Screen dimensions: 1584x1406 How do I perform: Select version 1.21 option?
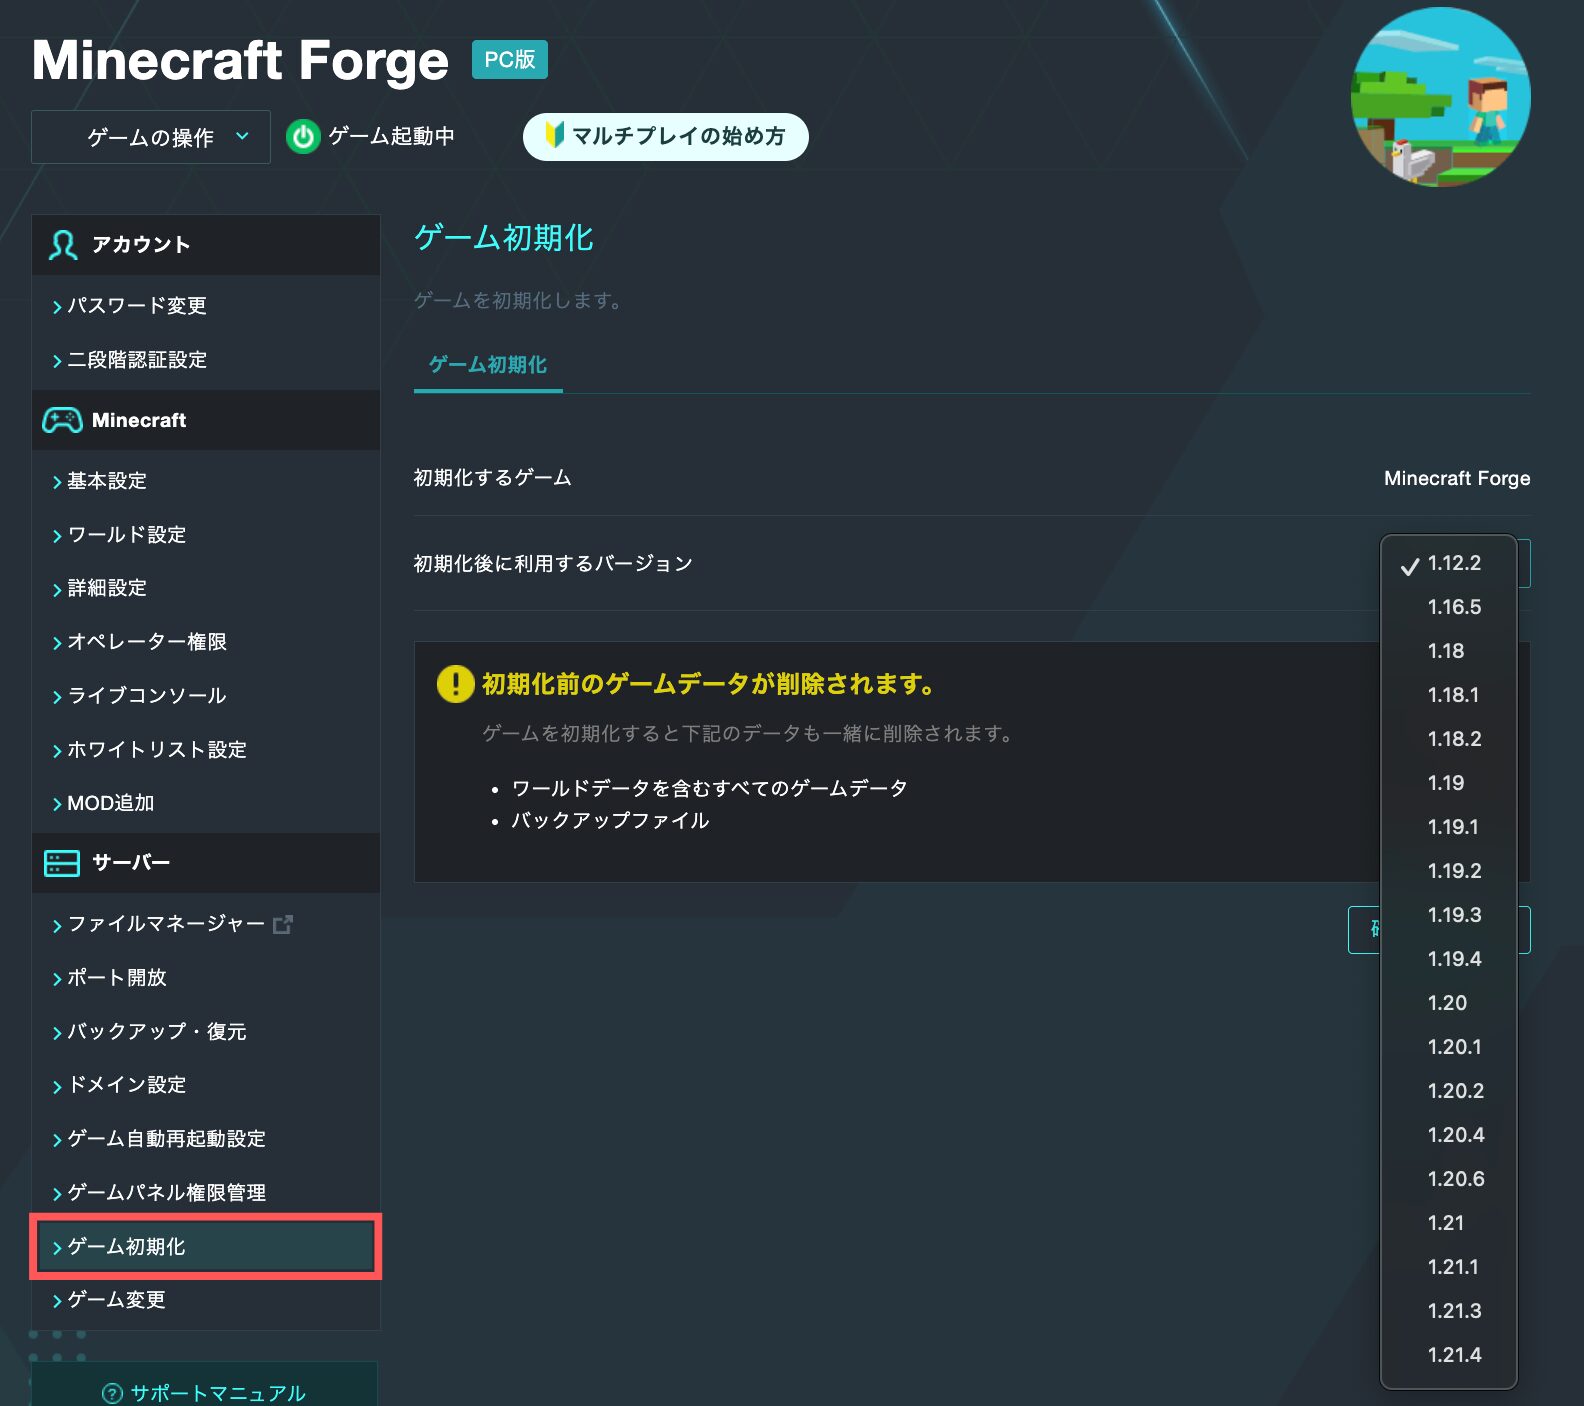[x=1449, y=1223]
